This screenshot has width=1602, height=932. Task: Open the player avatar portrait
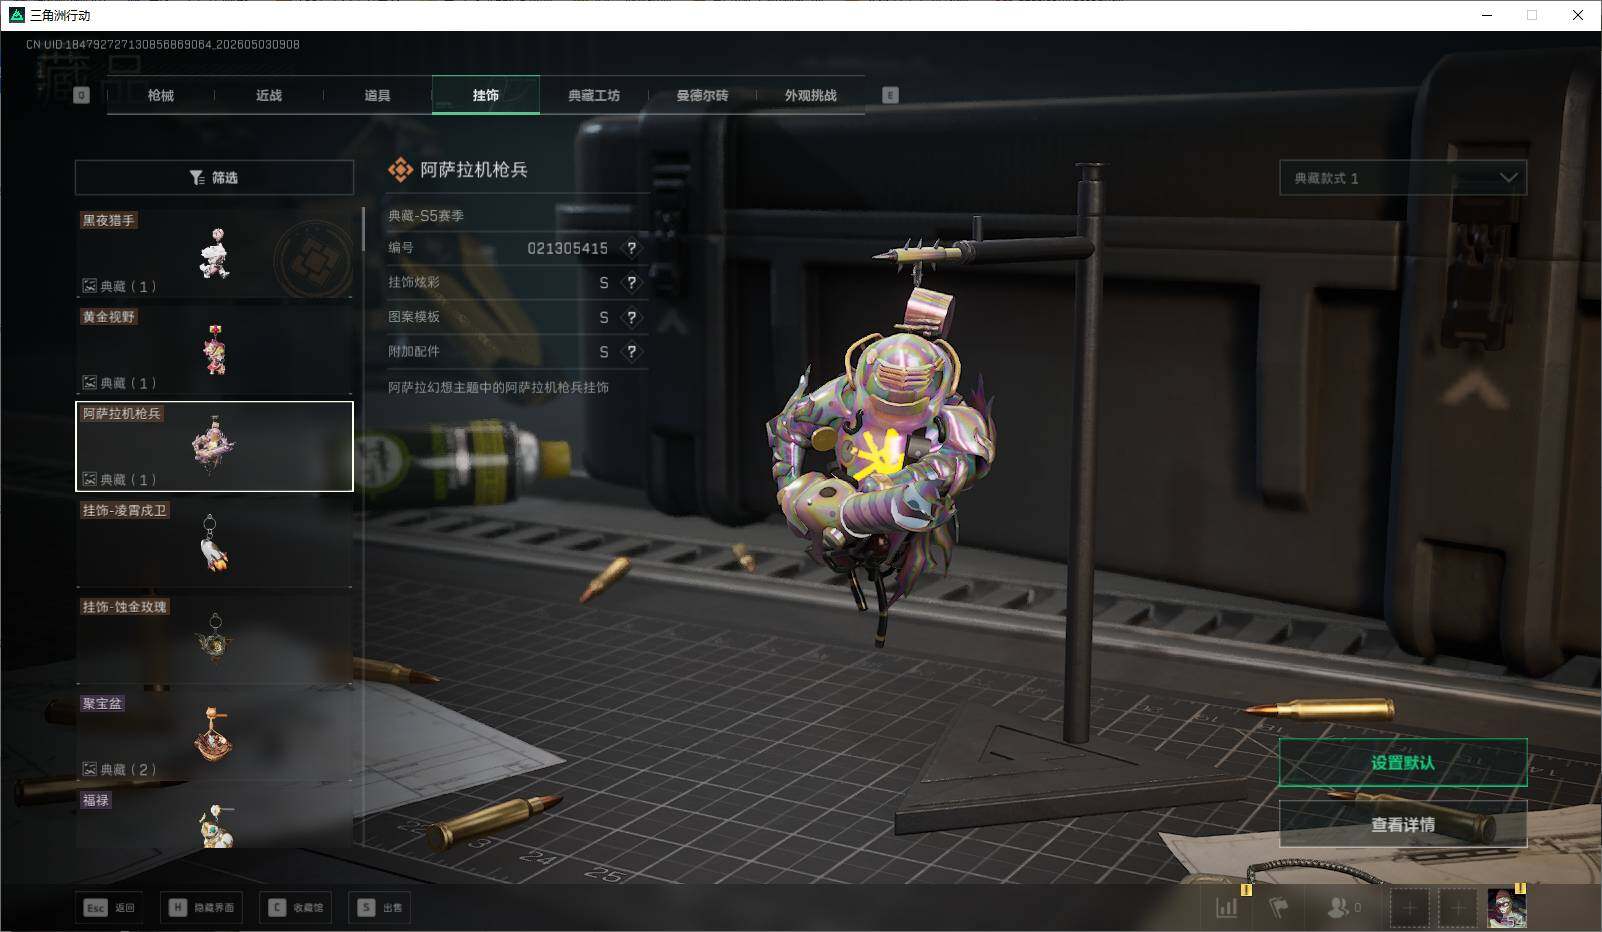1506,908
